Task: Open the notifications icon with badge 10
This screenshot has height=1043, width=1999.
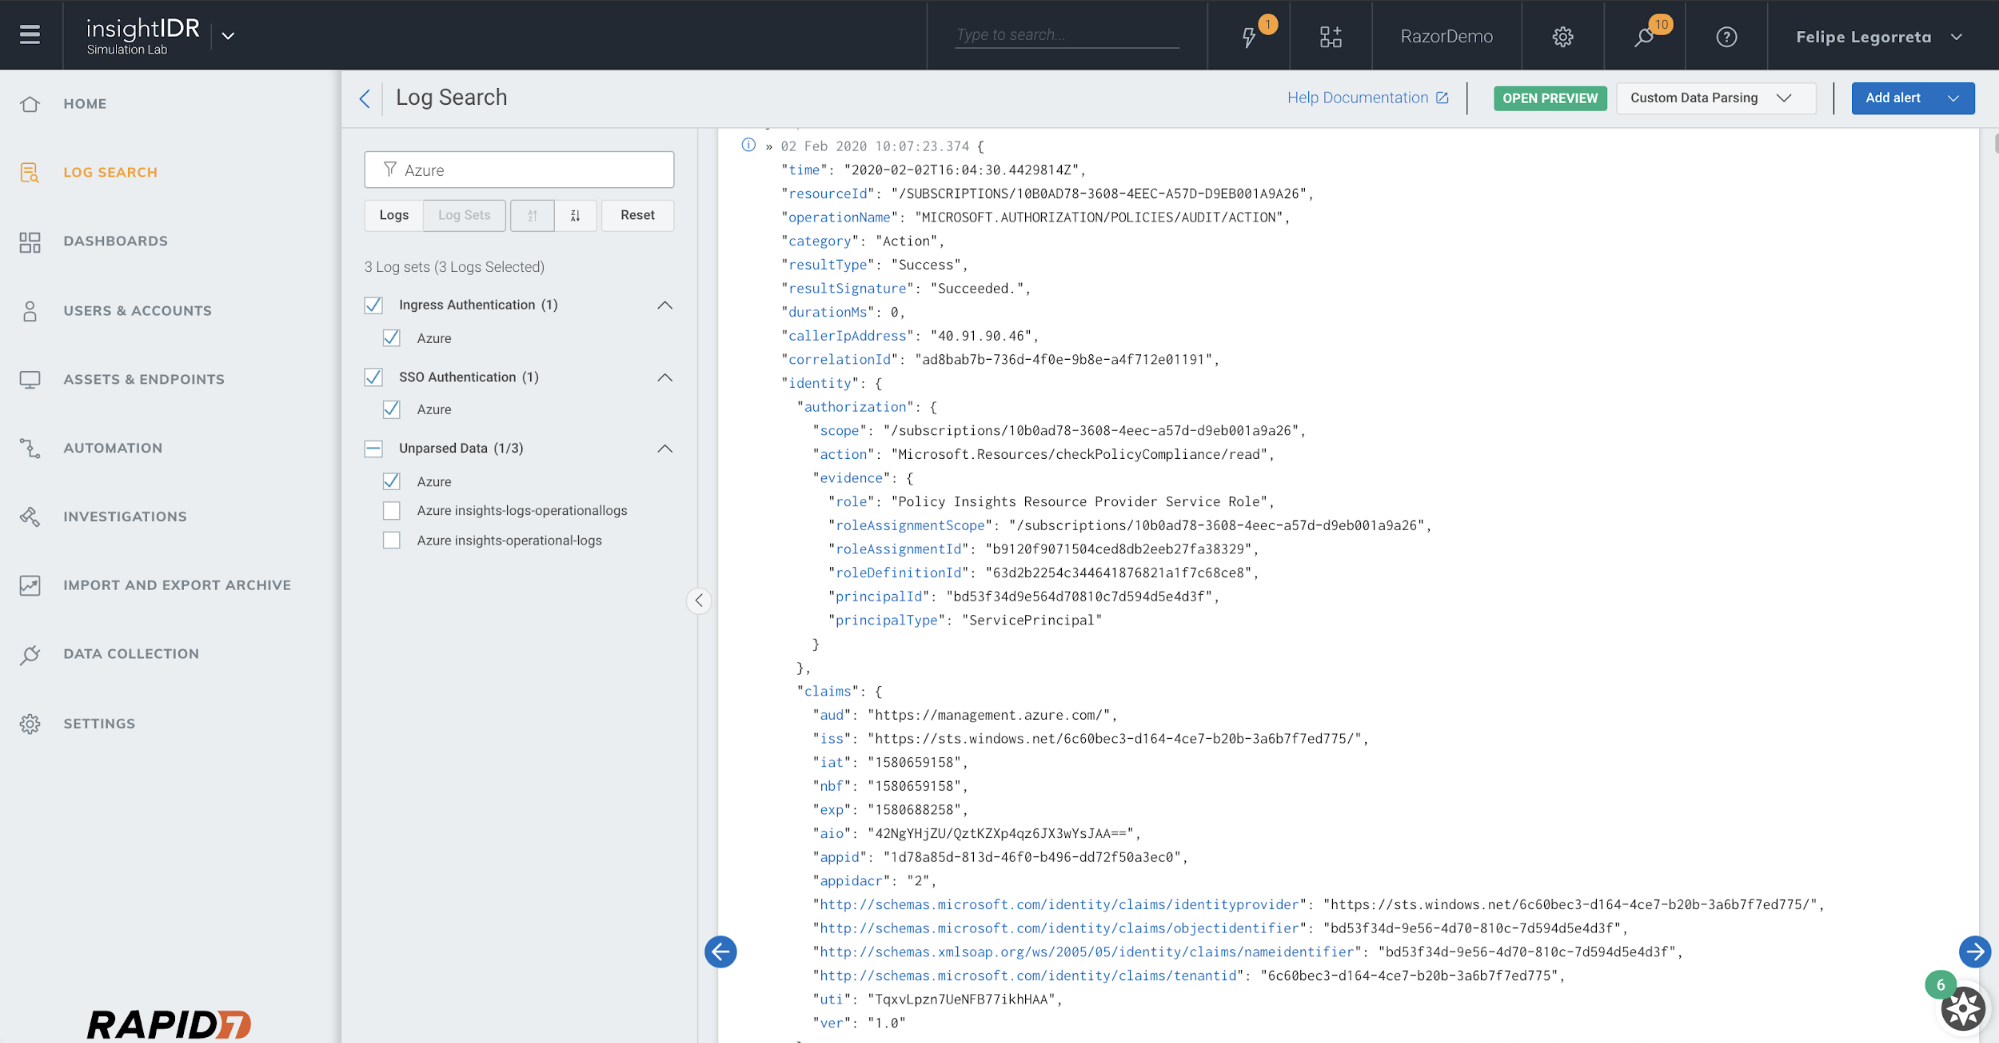Action: [x=1644, y=37]
